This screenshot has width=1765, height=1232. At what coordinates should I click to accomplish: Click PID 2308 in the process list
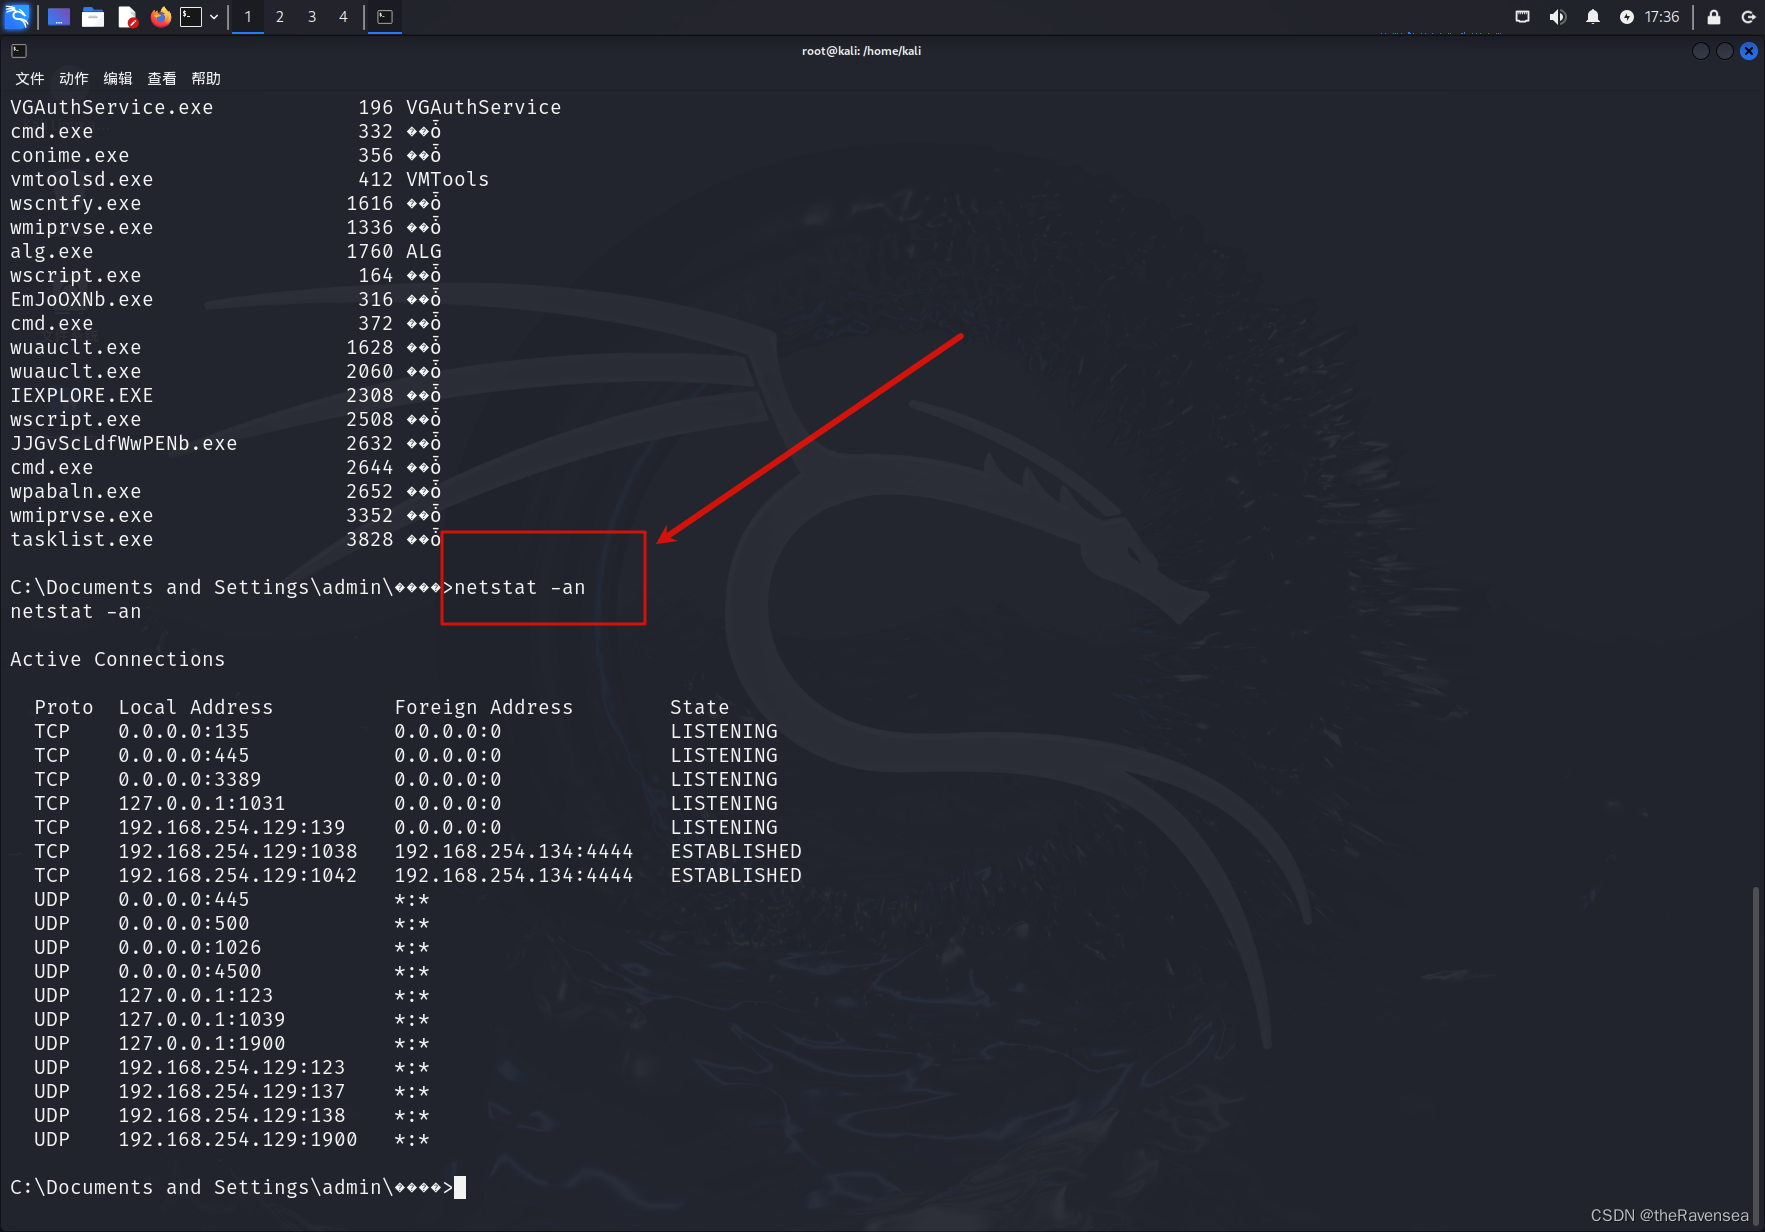pos(370,395)
